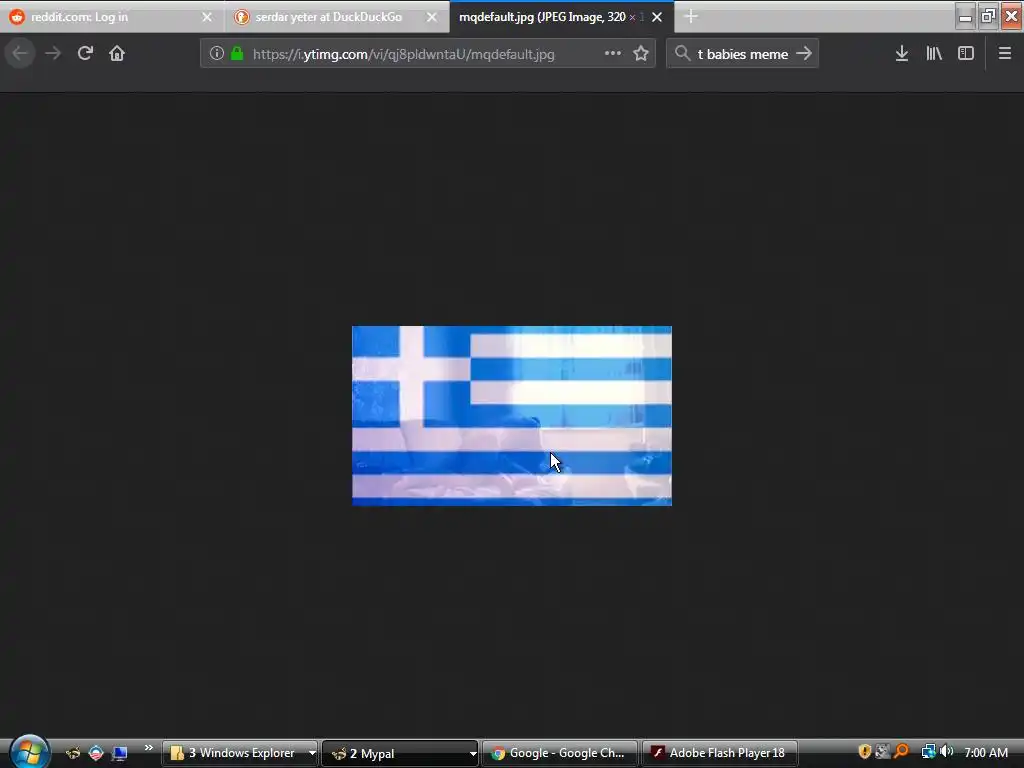Open the Library menu
Screen dimensions: 1024x768
(x=934, y=54)
